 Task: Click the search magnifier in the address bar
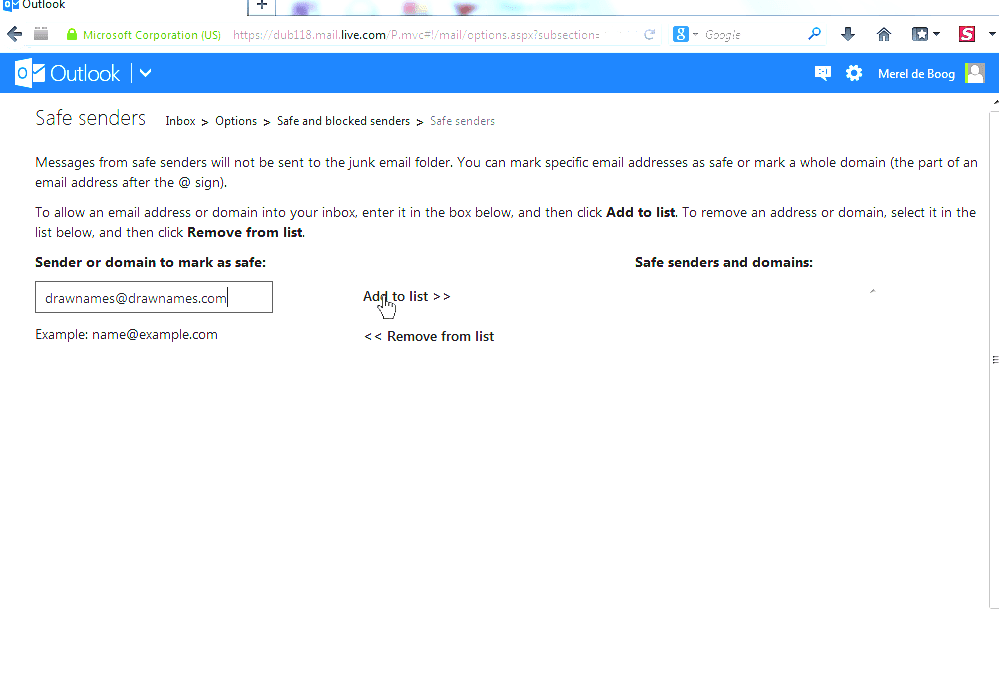pos(813,33)
